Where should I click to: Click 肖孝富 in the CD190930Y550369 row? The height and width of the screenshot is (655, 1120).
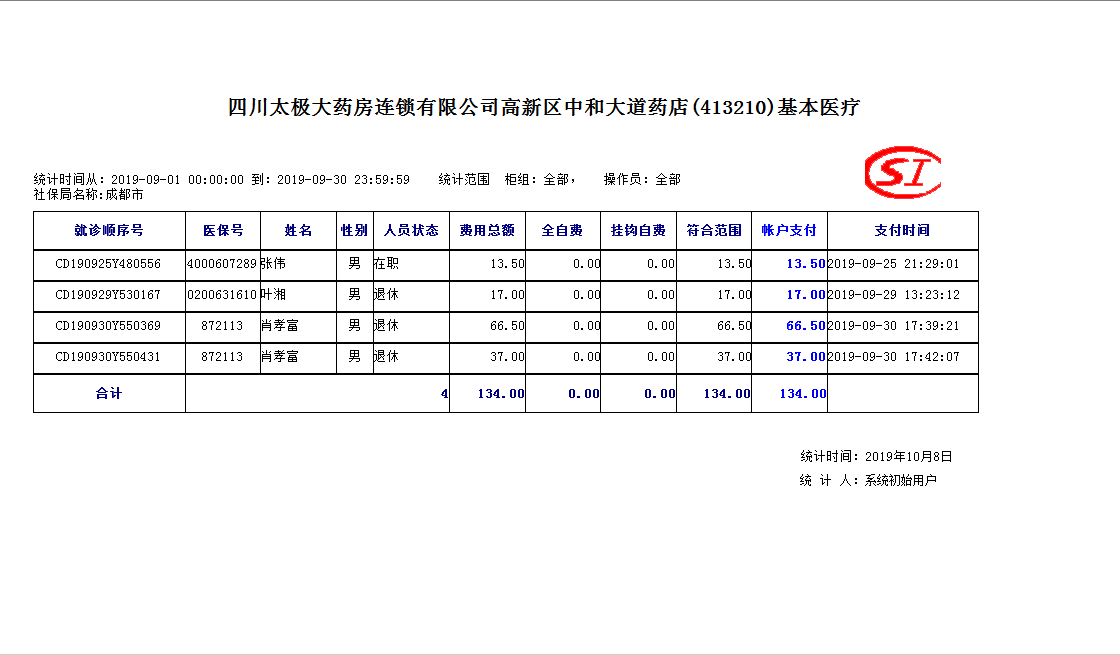[x=280, y=326]
